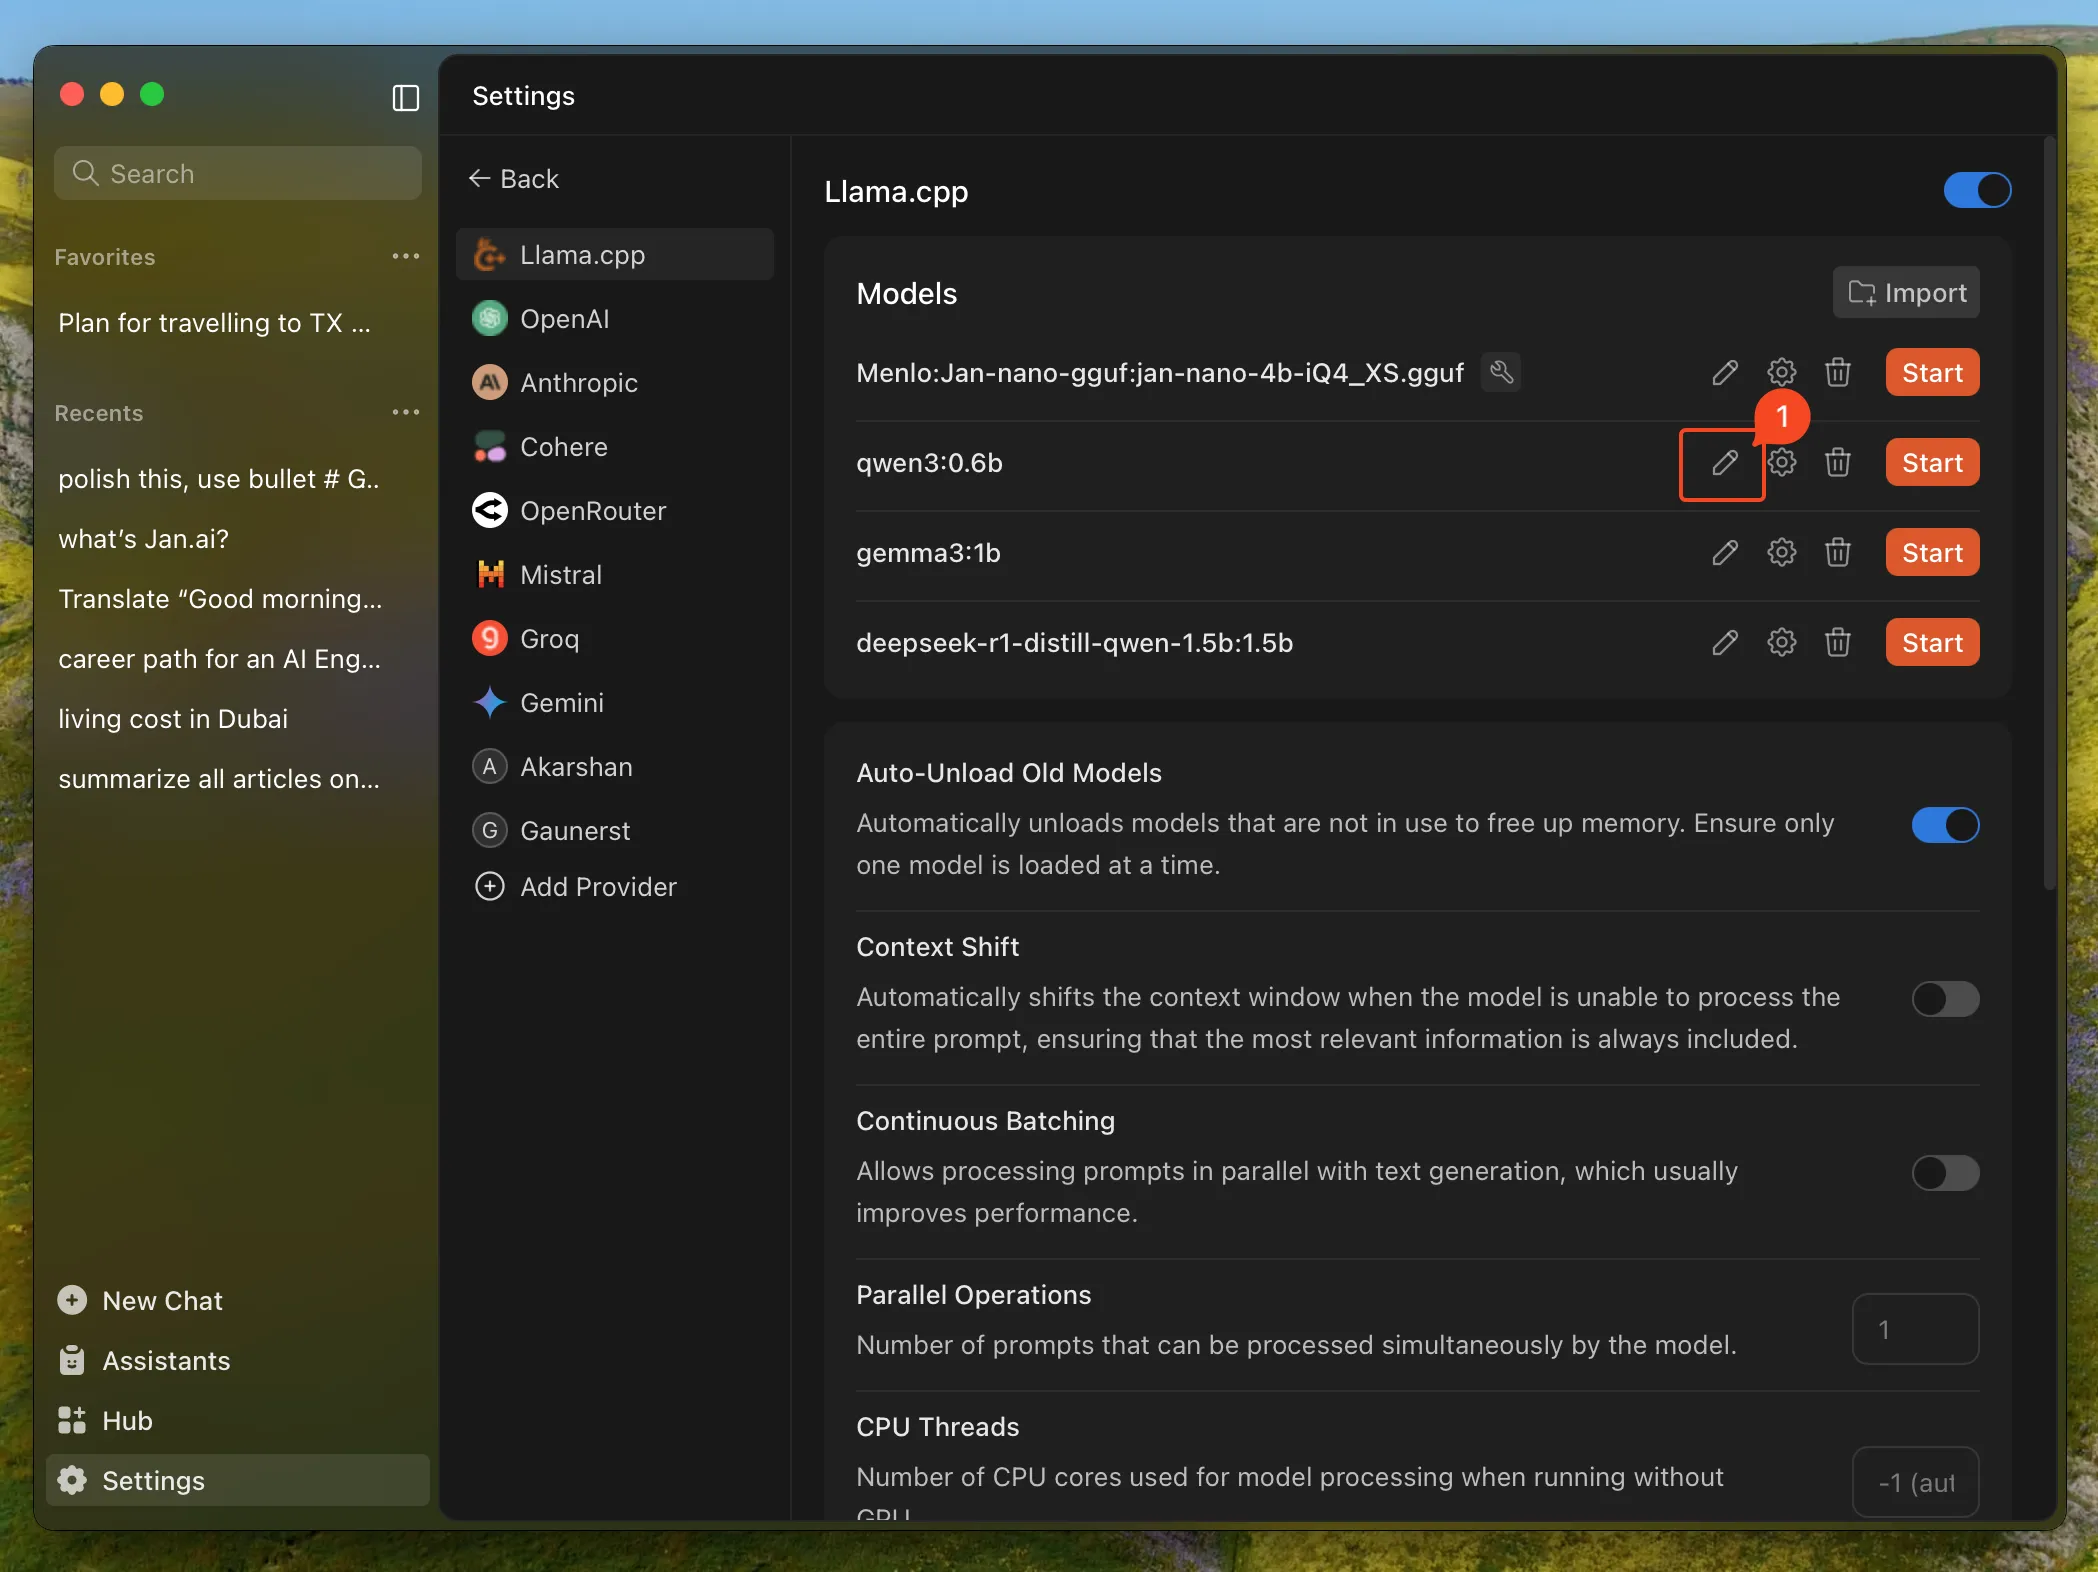Click the Import models button

(1905, 293)
